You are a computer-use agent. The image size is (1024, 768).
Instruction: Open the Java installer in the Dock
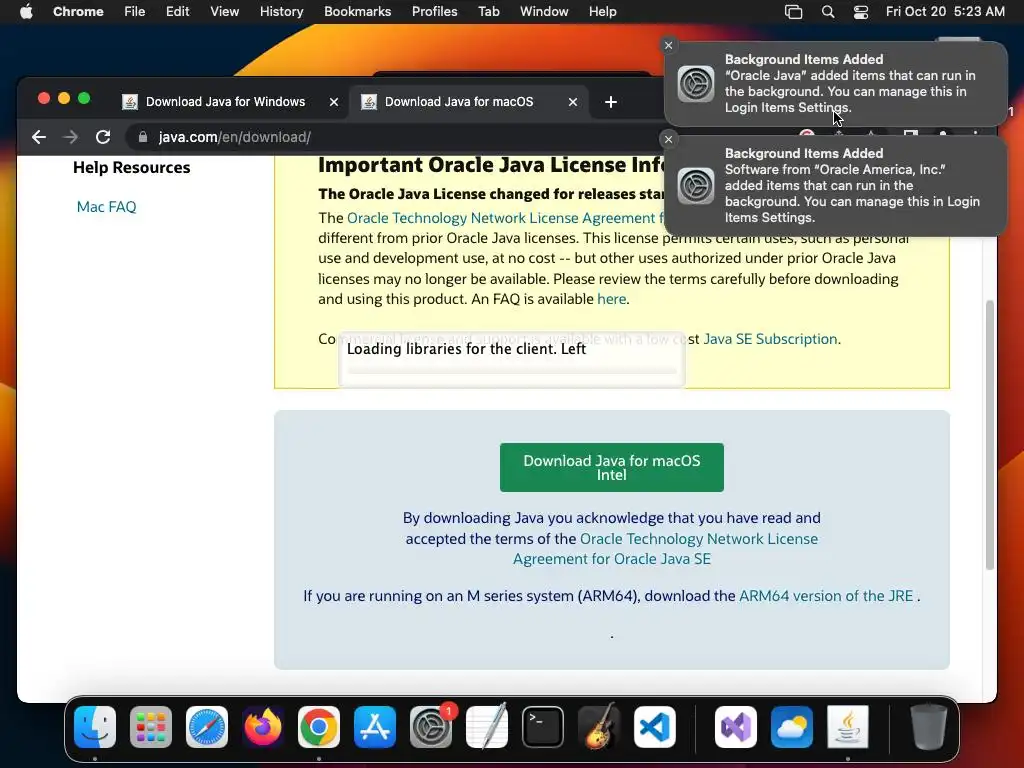pyautogui.click(x=848, y=727)
